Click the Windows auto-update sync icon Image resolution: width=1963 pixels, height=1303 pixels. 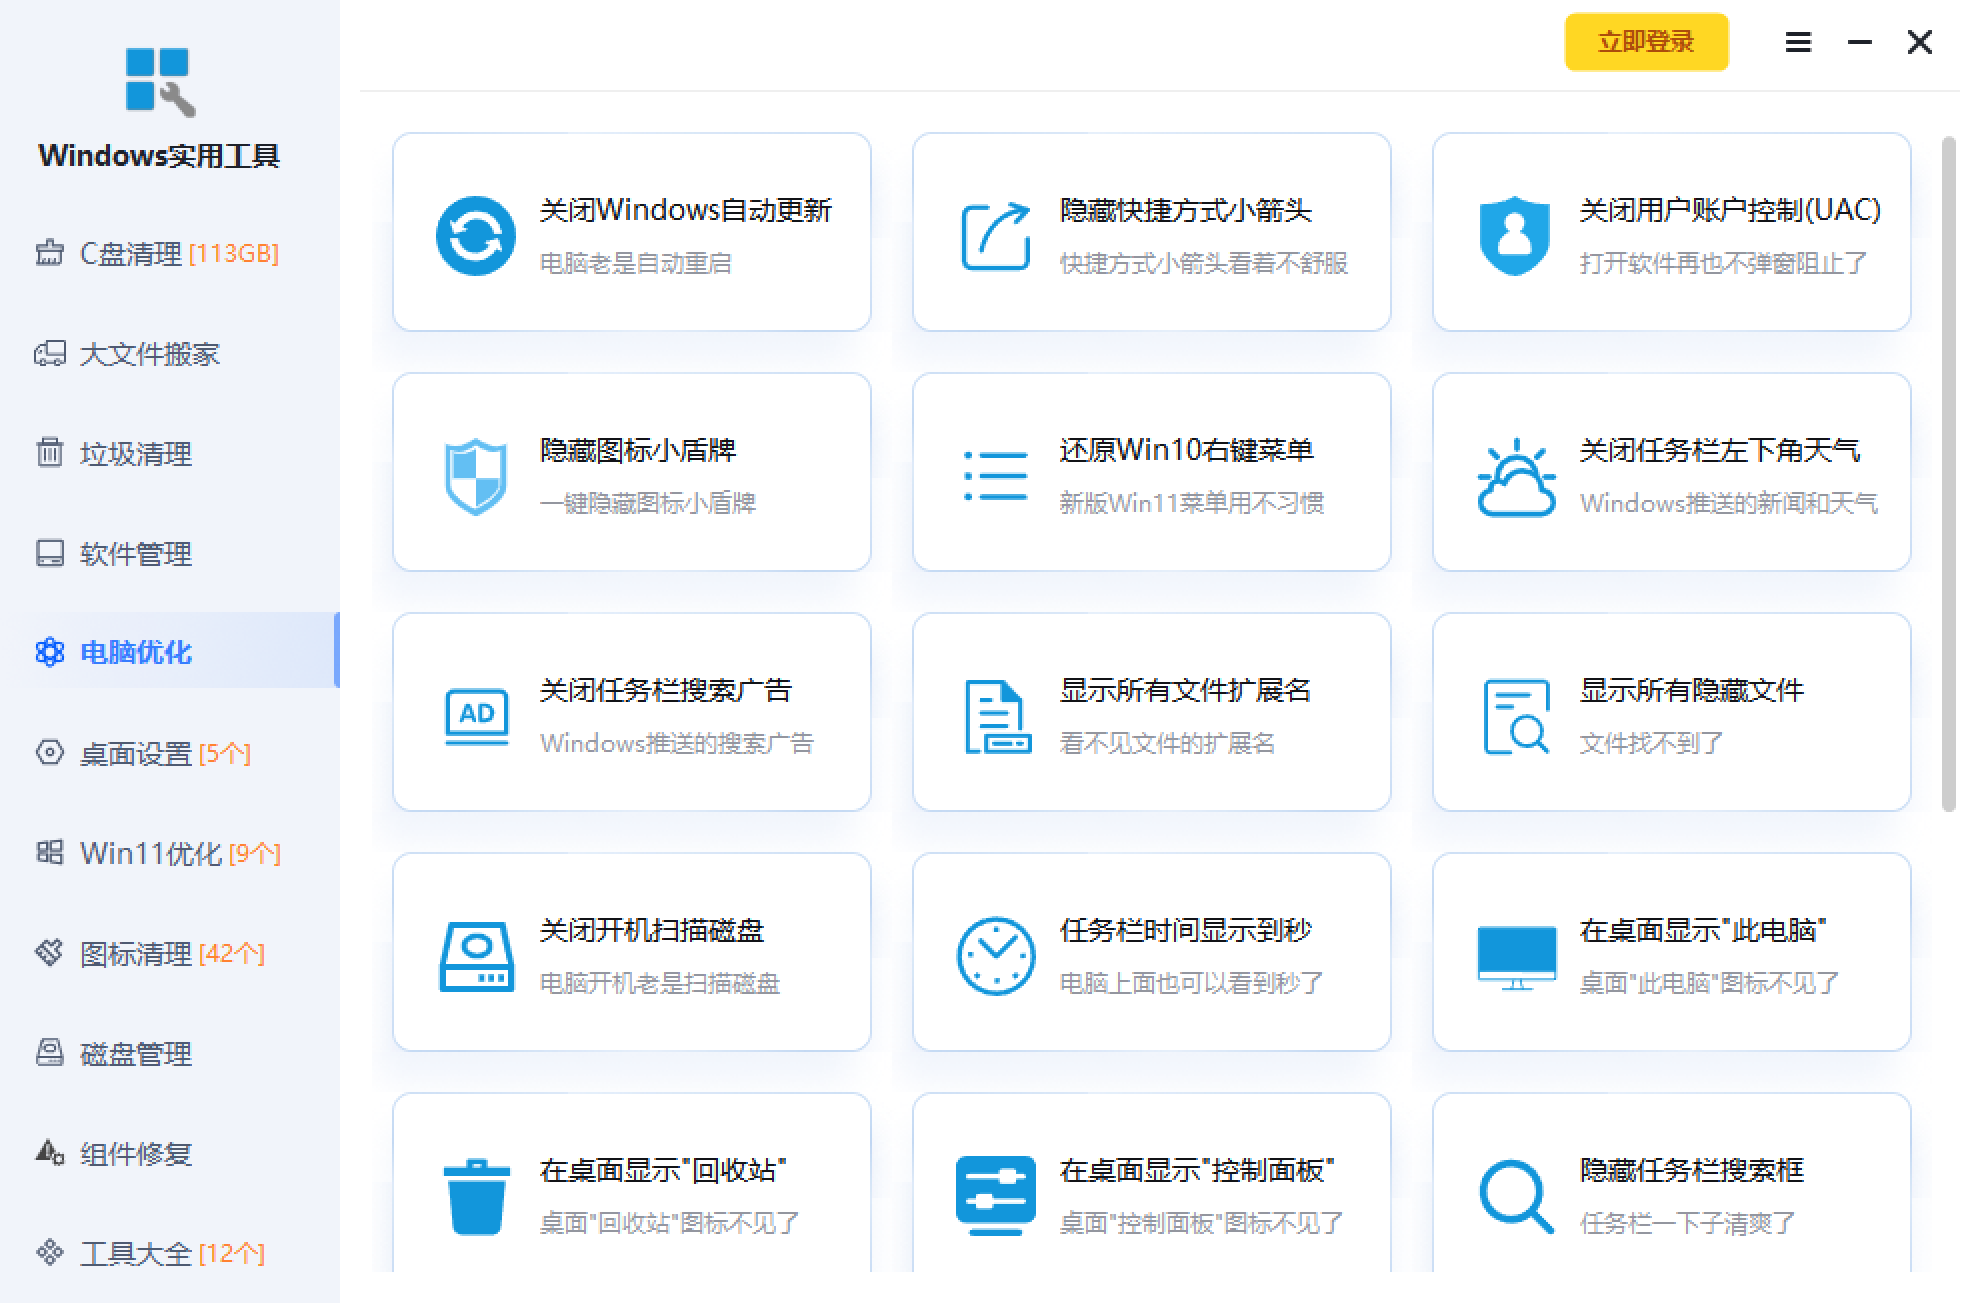pos(475,236)
